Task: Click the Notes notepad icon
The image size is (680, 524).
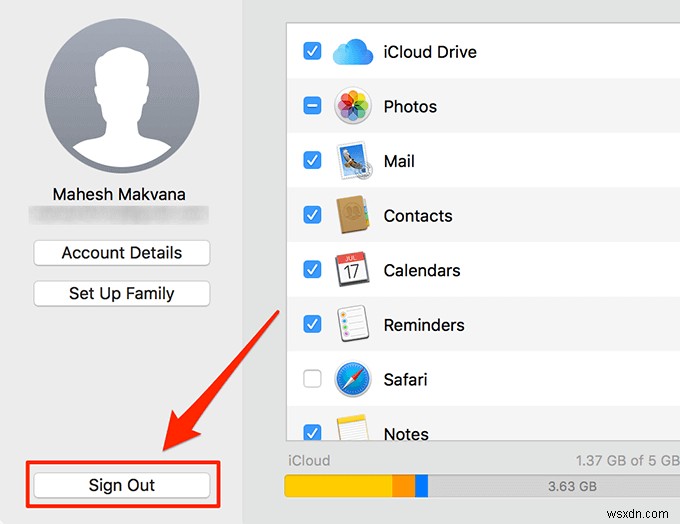Action: click(x=353, y=428)
